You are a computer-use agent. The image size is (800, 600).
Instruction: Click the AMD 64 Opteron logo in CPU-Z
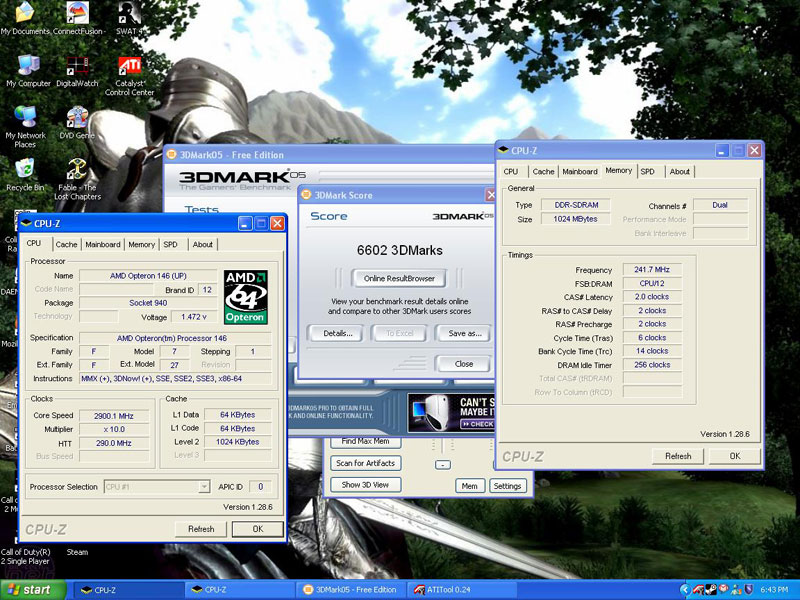(x=246, y=297)
